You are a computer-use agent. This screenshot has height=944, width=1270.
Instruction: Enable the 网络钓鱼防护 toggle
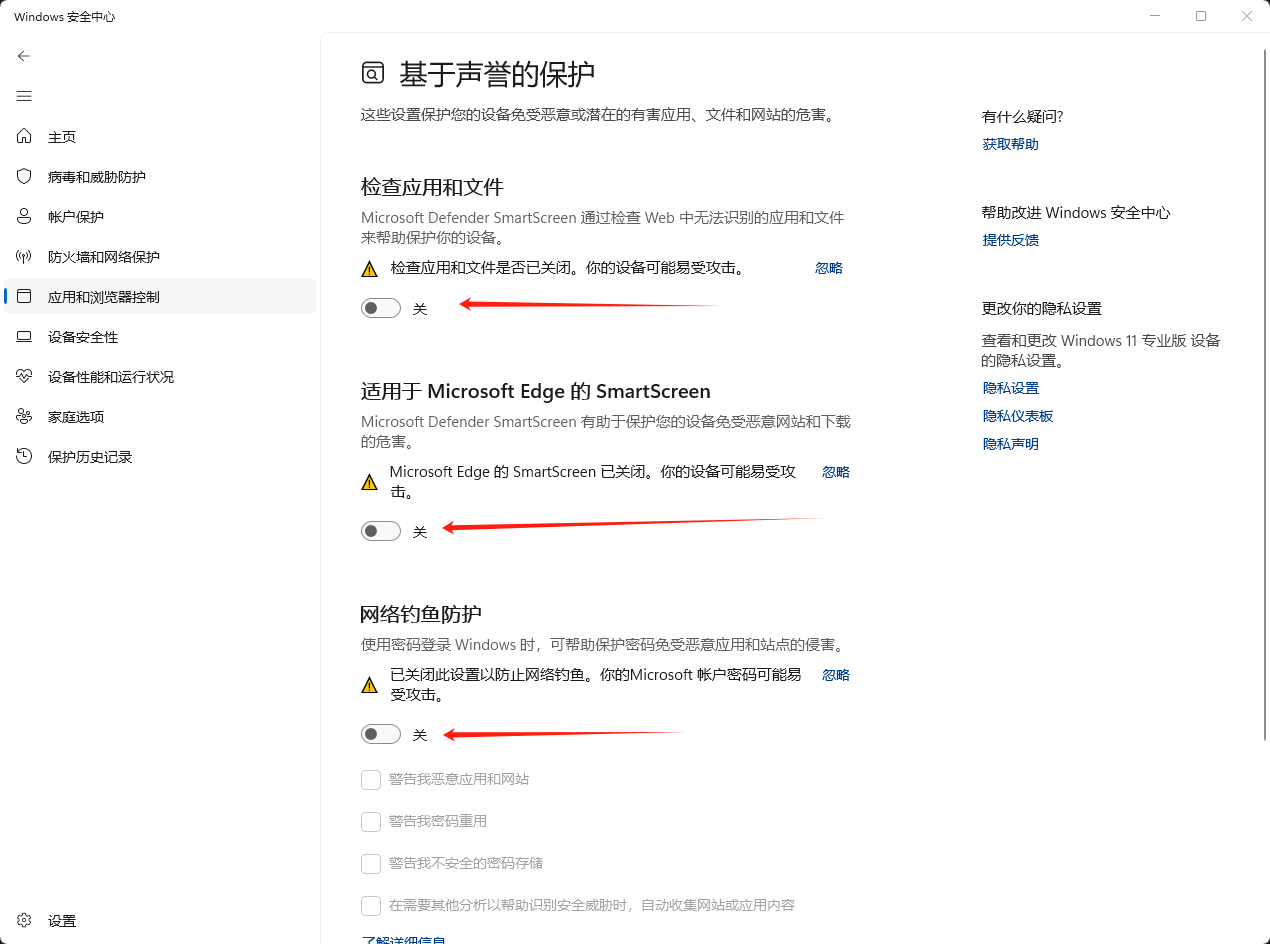[380, 733]
